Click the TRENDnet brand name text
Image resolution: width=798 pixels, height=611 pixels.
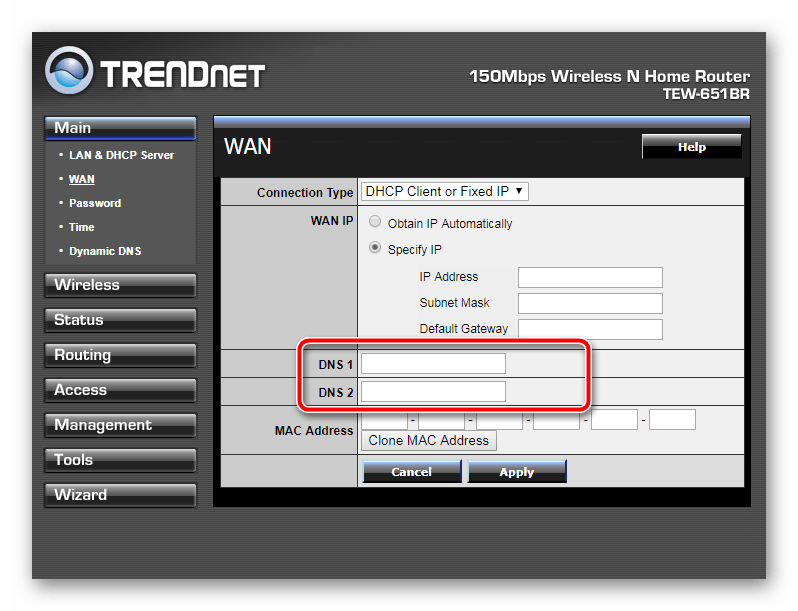pos(183,74)
